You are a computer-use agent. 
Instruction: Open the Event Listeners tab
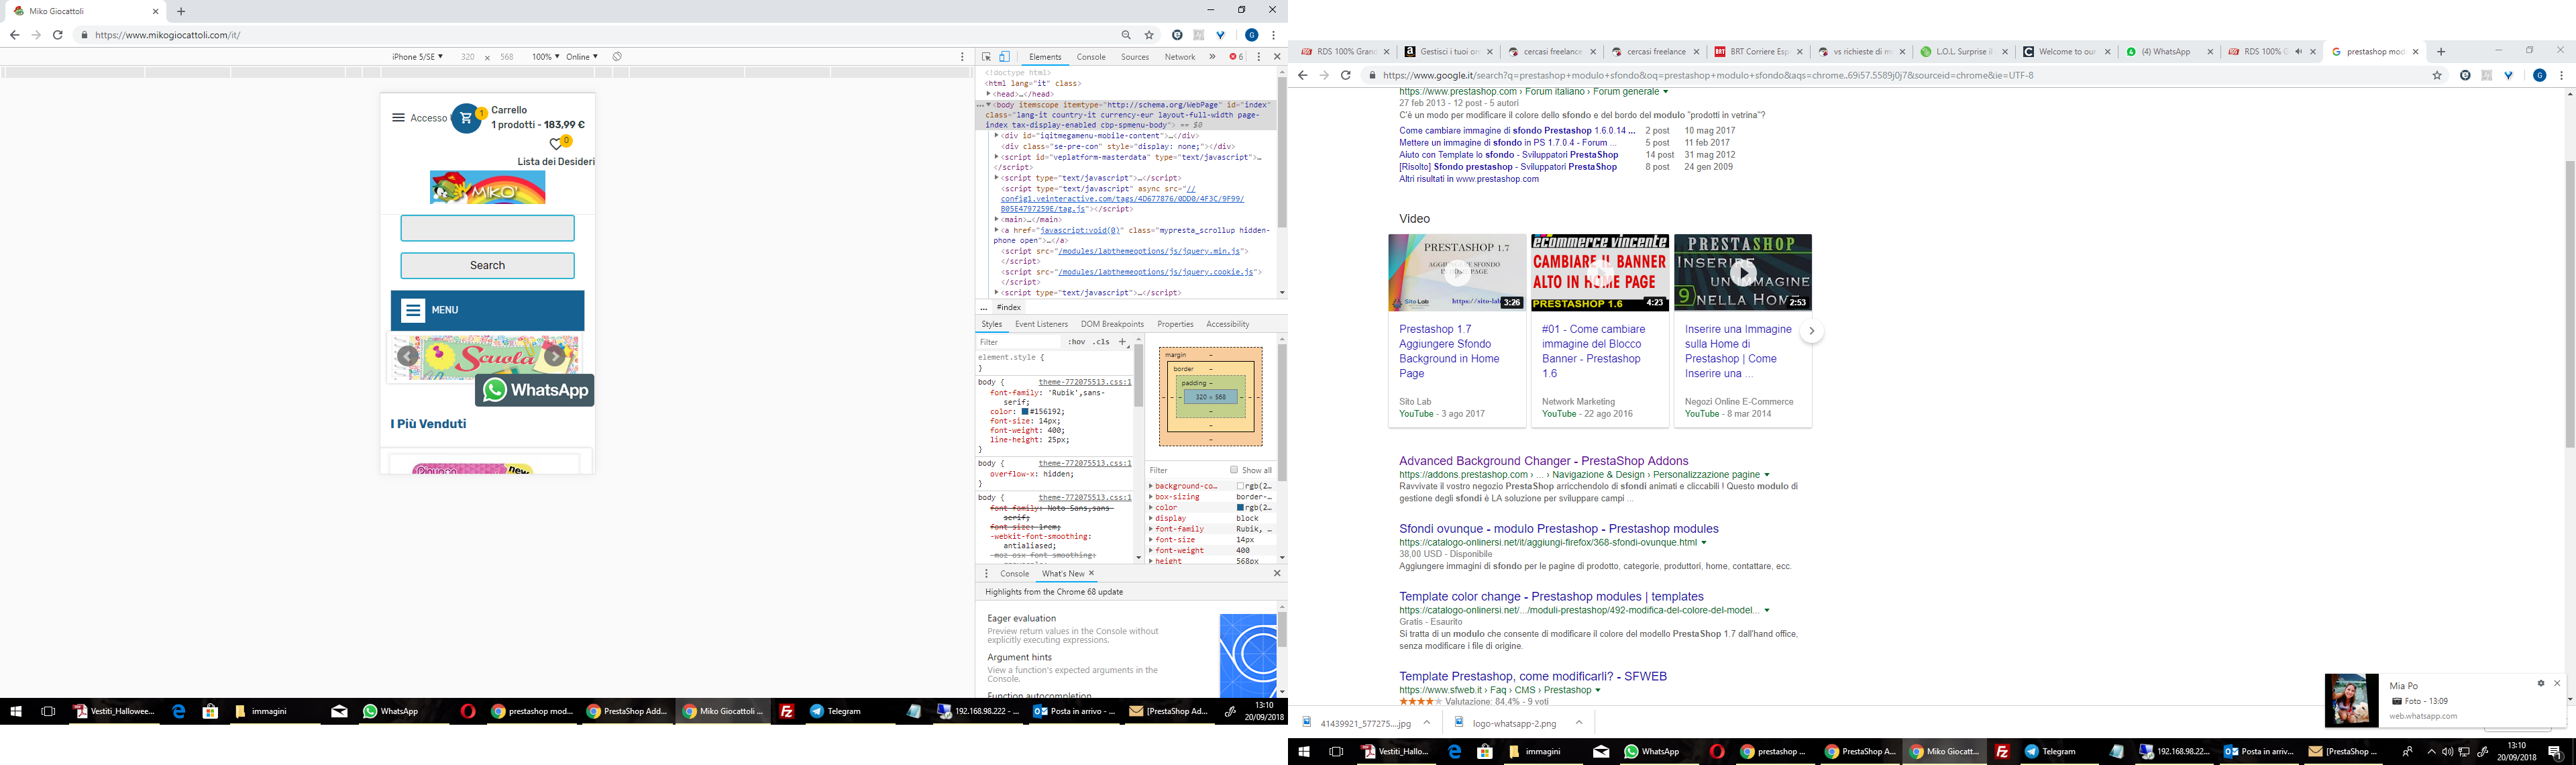pyautogui.click(x=1041, y=324)
